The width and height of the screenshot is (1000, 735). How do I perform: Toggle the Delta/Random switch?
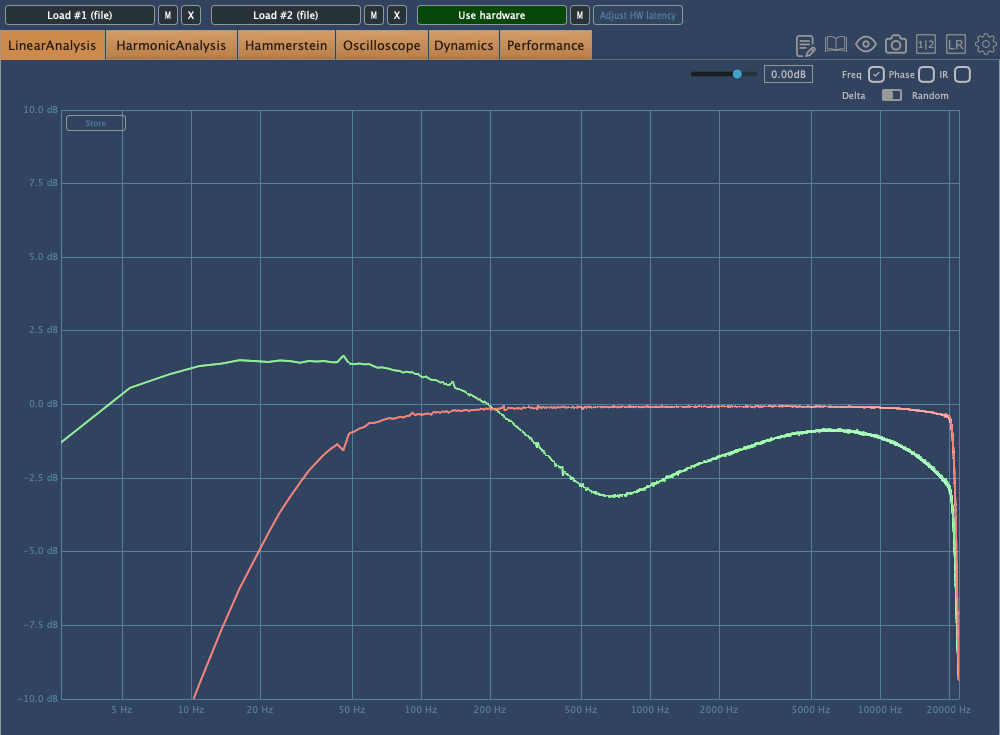pyautogui.click(x=891, y=95)
